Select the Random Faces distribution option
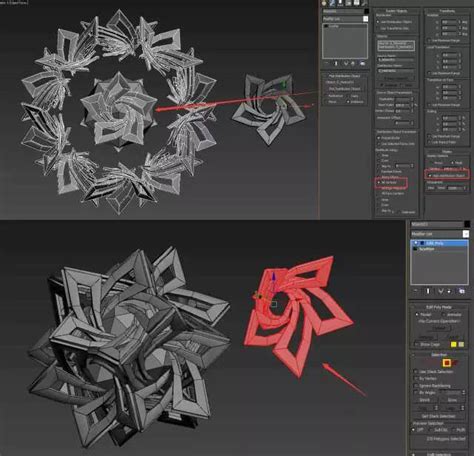Screen dimensions: 474x456 click(378, 172)
